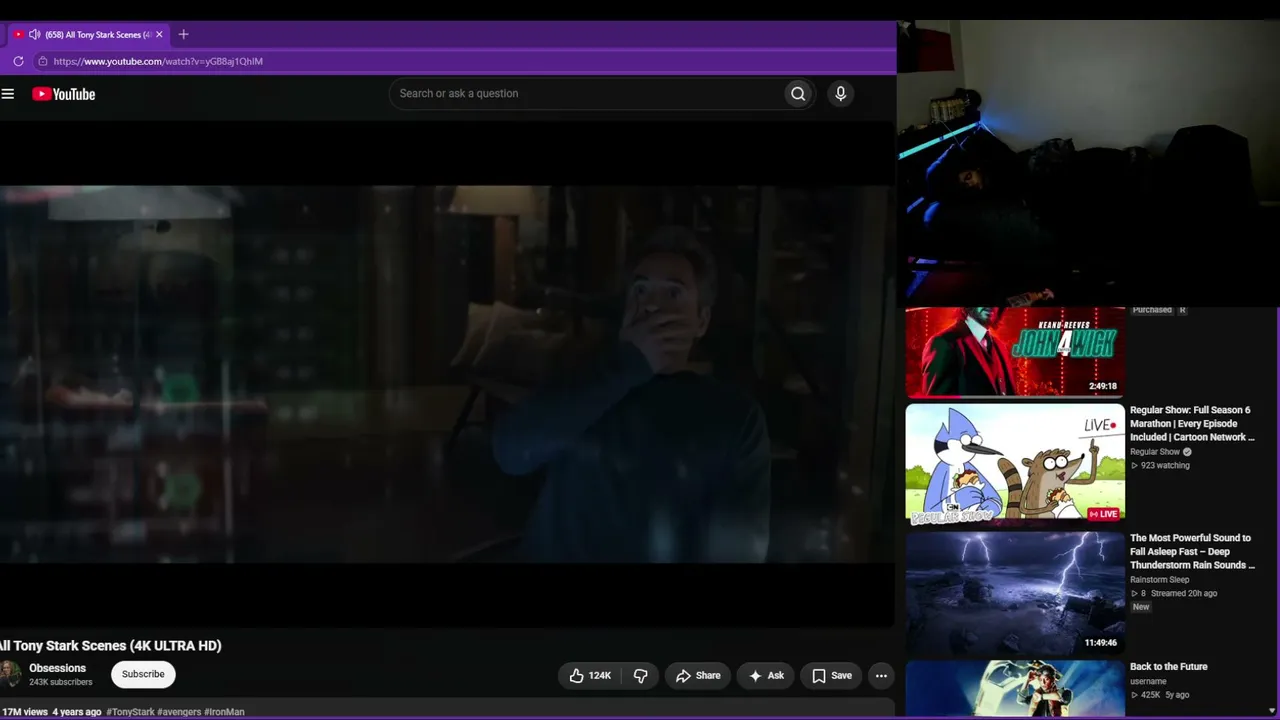Click the Purchased badge on John Wick
This screenshot has height=720, width=1280.
[1152, 310]
